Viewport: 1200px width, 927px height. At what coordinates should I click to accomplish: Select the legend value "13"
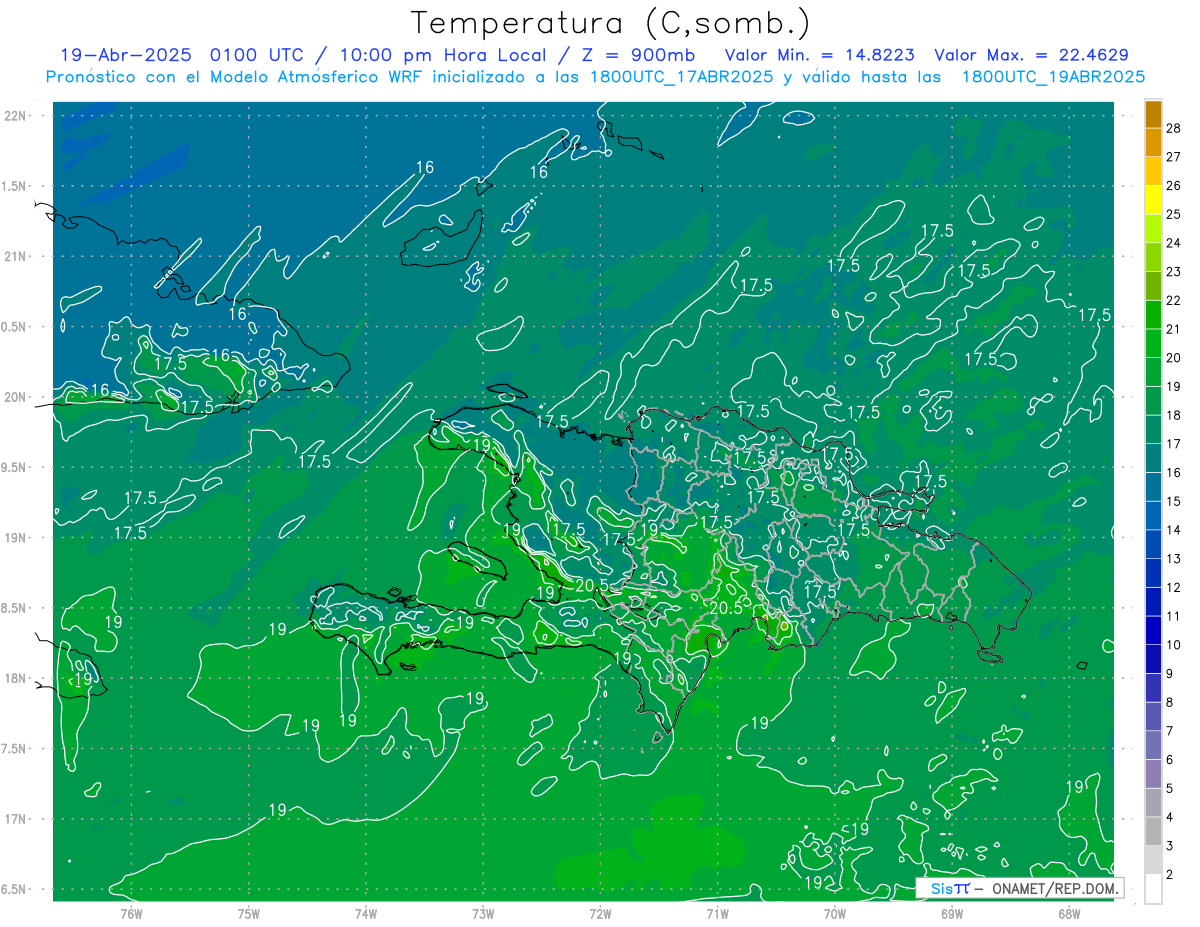(1174, 559)
